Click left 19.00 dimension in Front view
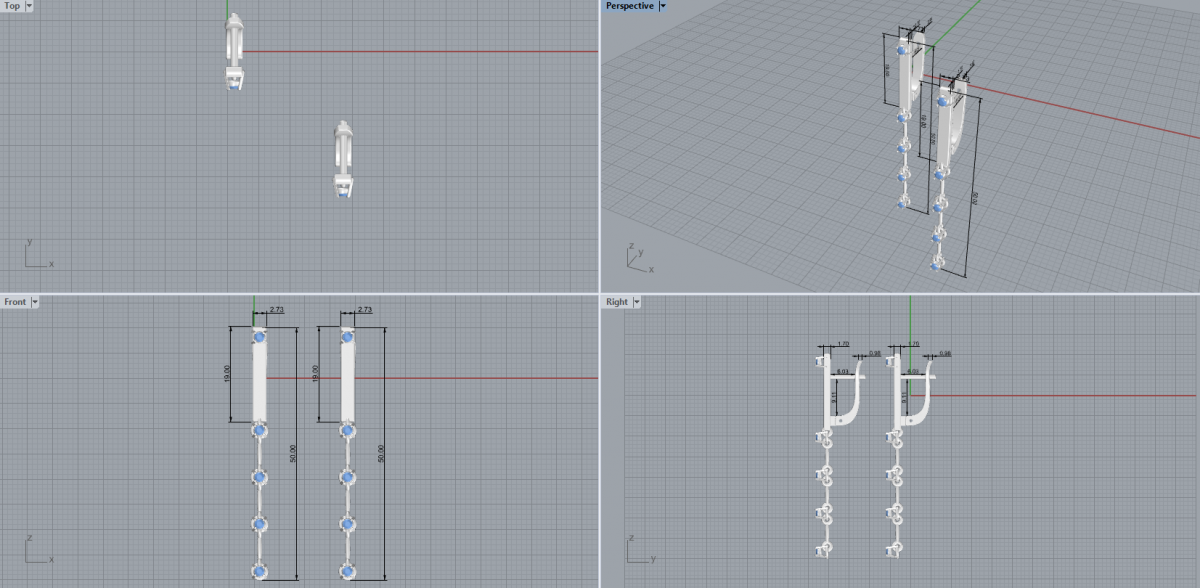Image resolution: width=1200 pixels, height=588 pixels. pos(229,373)
